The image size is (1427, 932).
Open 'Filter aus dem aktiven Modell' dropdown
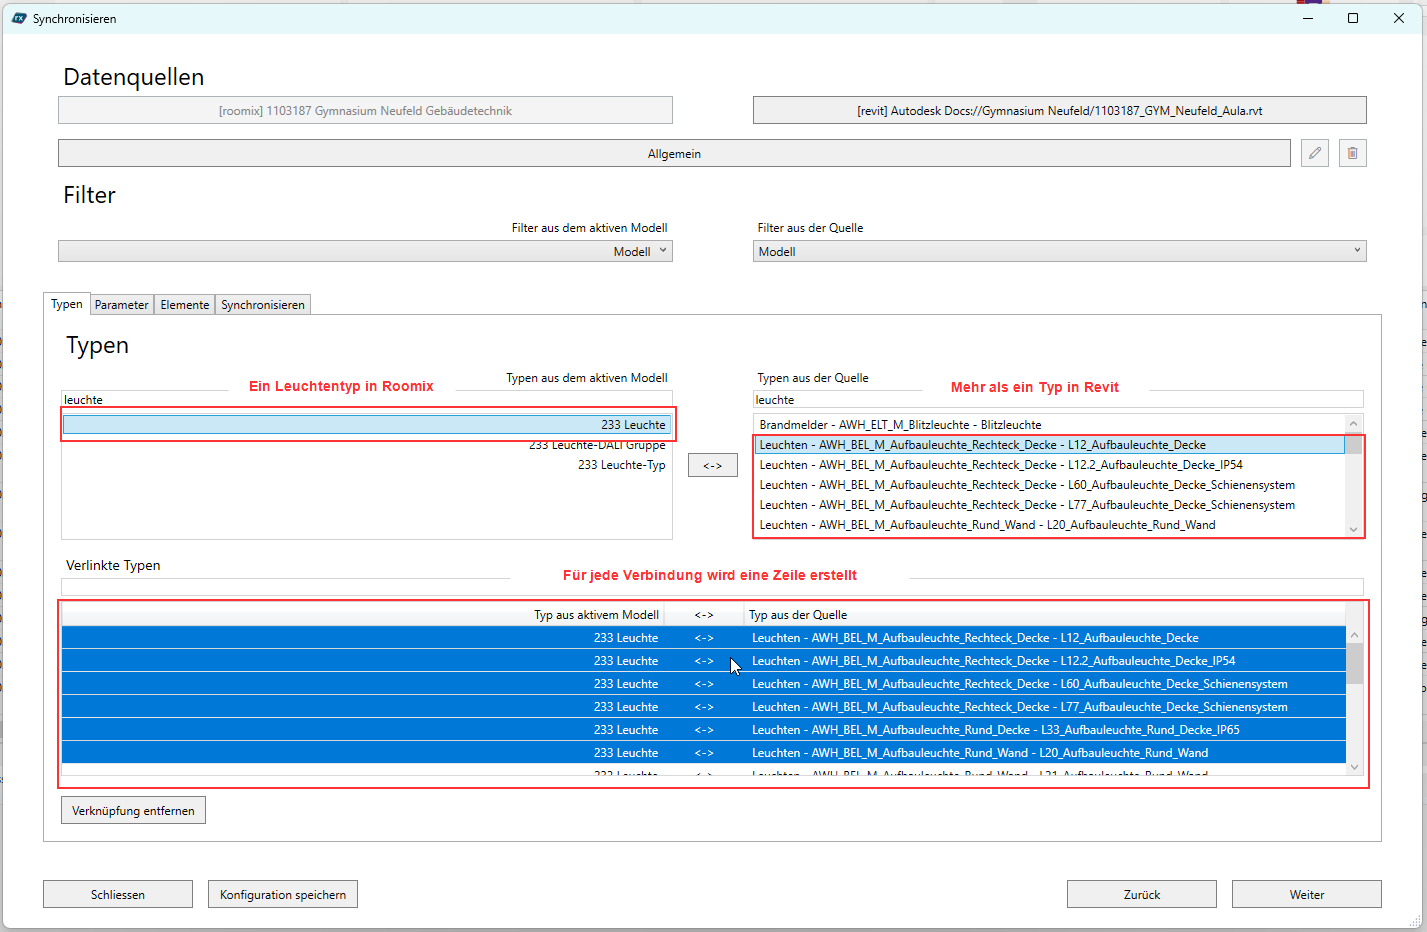(365, 251)
